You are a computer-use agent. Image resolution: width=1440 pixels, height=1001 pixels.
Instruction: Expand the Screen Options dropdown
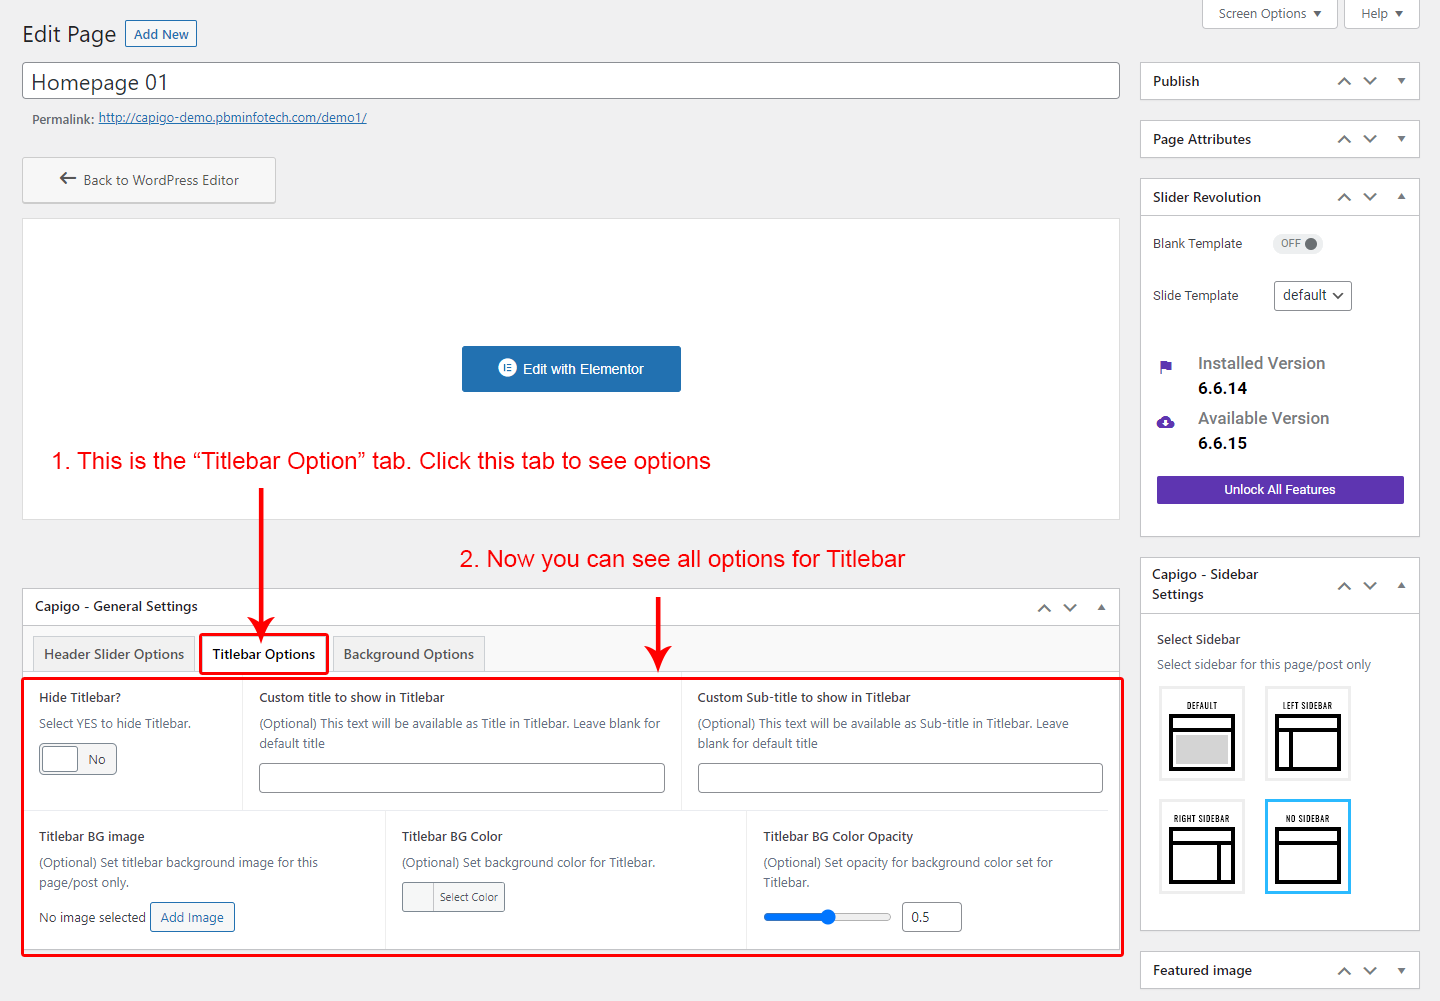tap(1269, 14)
